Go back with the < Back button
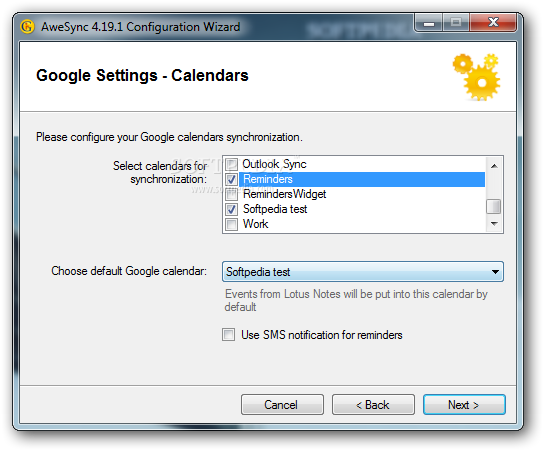The image size is (544, 451). point(373,405)
